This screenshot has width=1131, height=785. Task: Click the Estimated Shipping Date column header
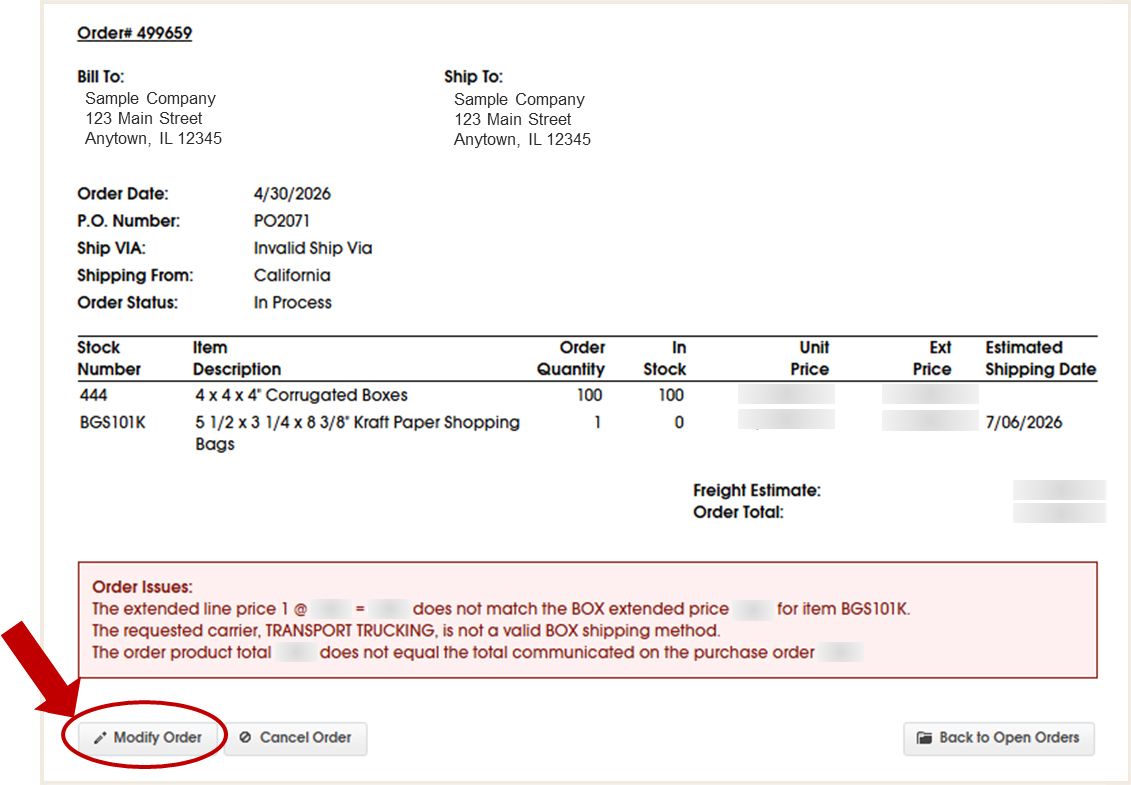[x=1041, y=359]
